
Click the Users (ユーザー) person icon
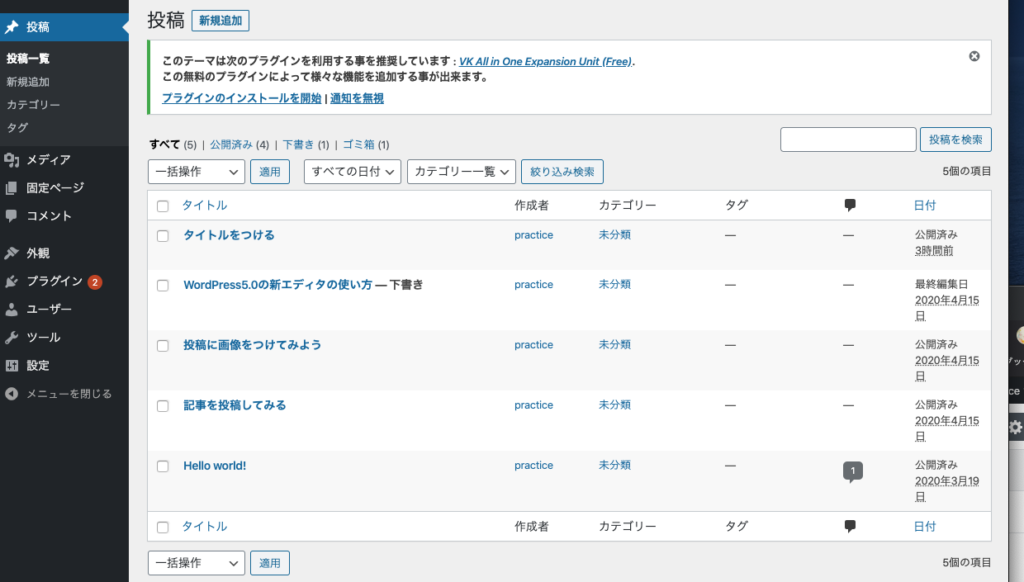click(11, 309)
